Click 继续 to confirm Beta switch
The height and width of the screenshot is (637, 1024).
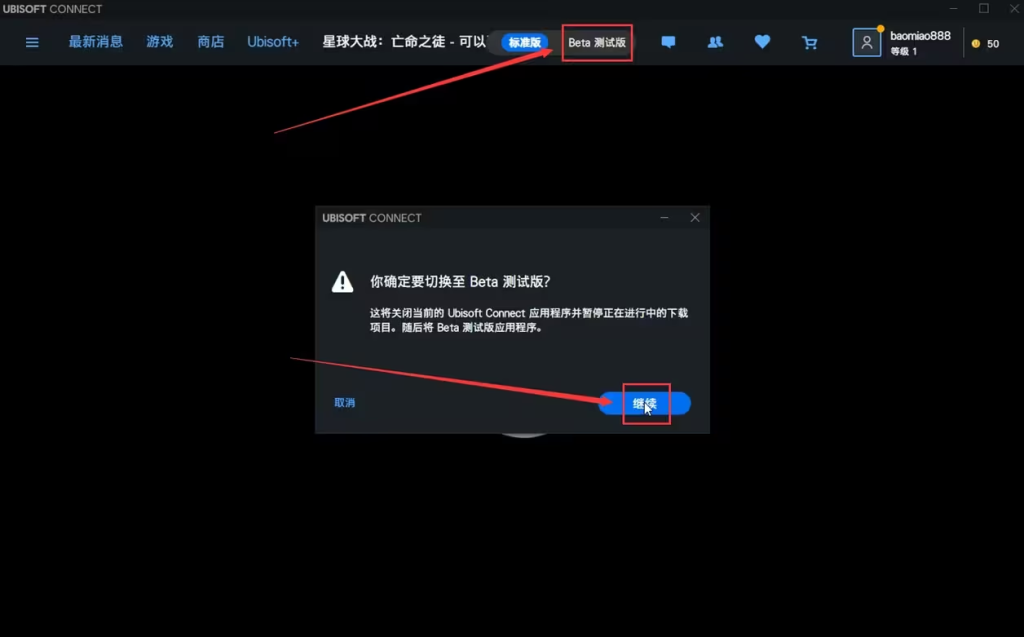pos(645,403)
